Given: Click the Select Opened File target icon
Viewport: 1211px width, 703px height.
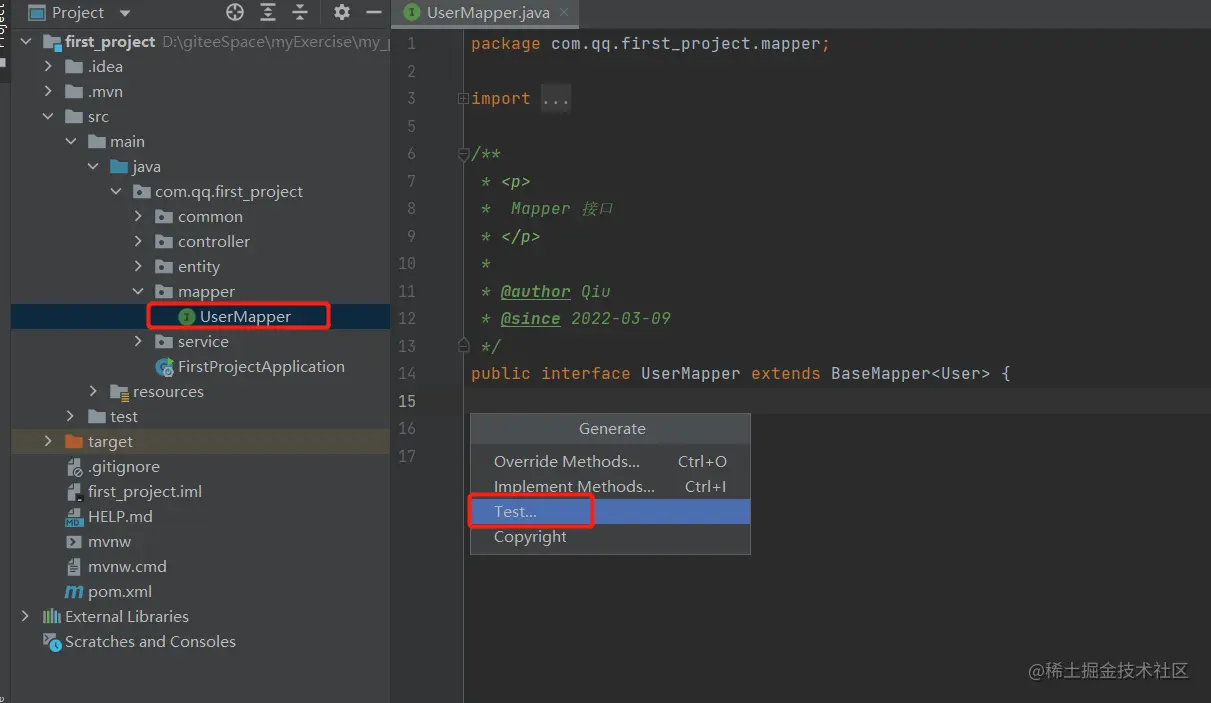Looking at the screenshot, I should click(x=235, y=12).
